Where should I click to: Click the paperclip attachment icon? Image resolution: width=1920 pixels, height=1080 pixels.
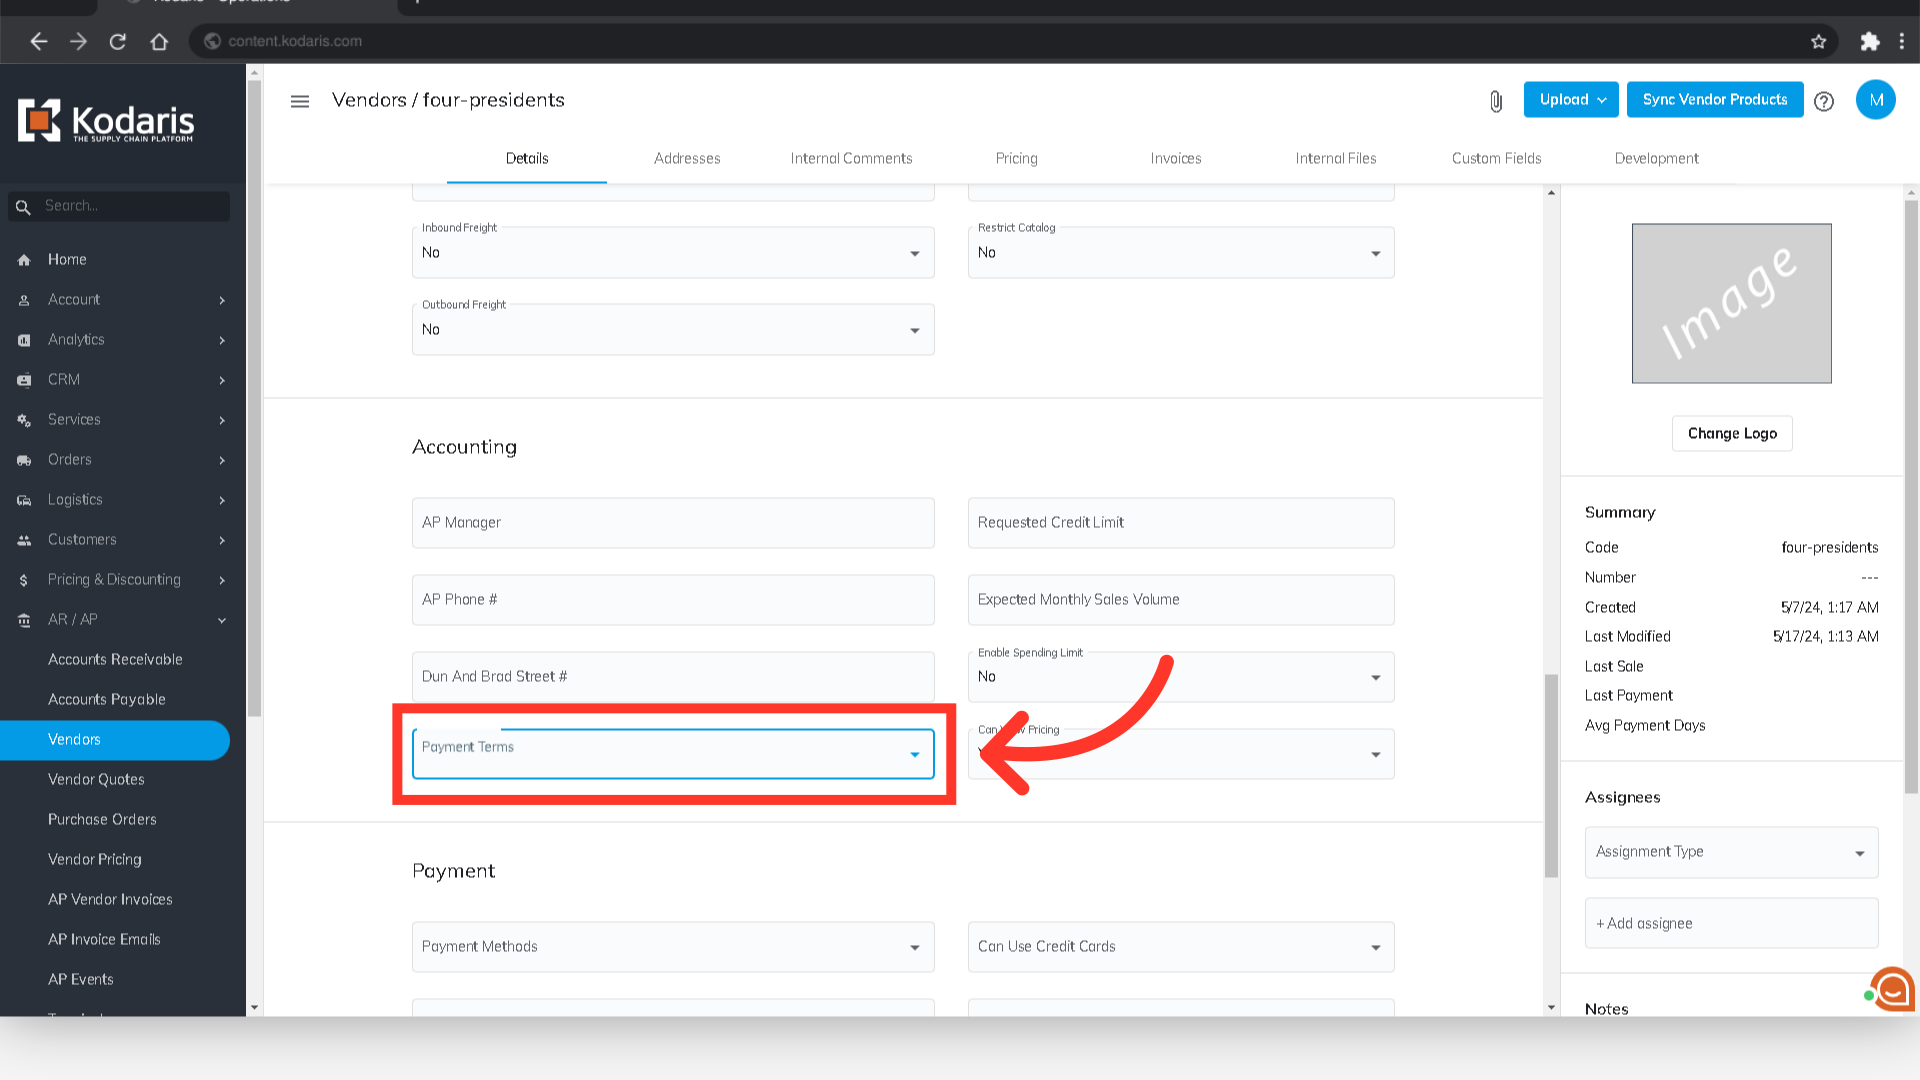tap(1496, 101)
